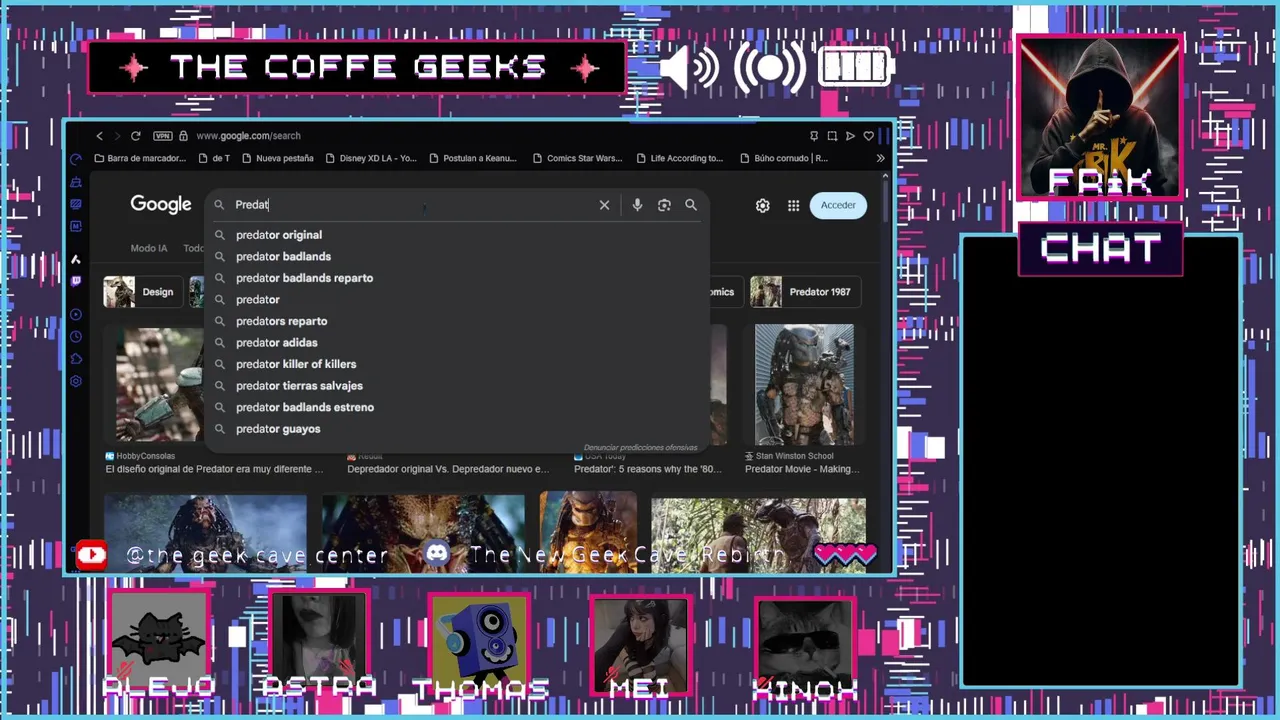Screen dimensions: 1280x720
Task: Open the M-logo sidebar icon
Action: pos(76,227)
